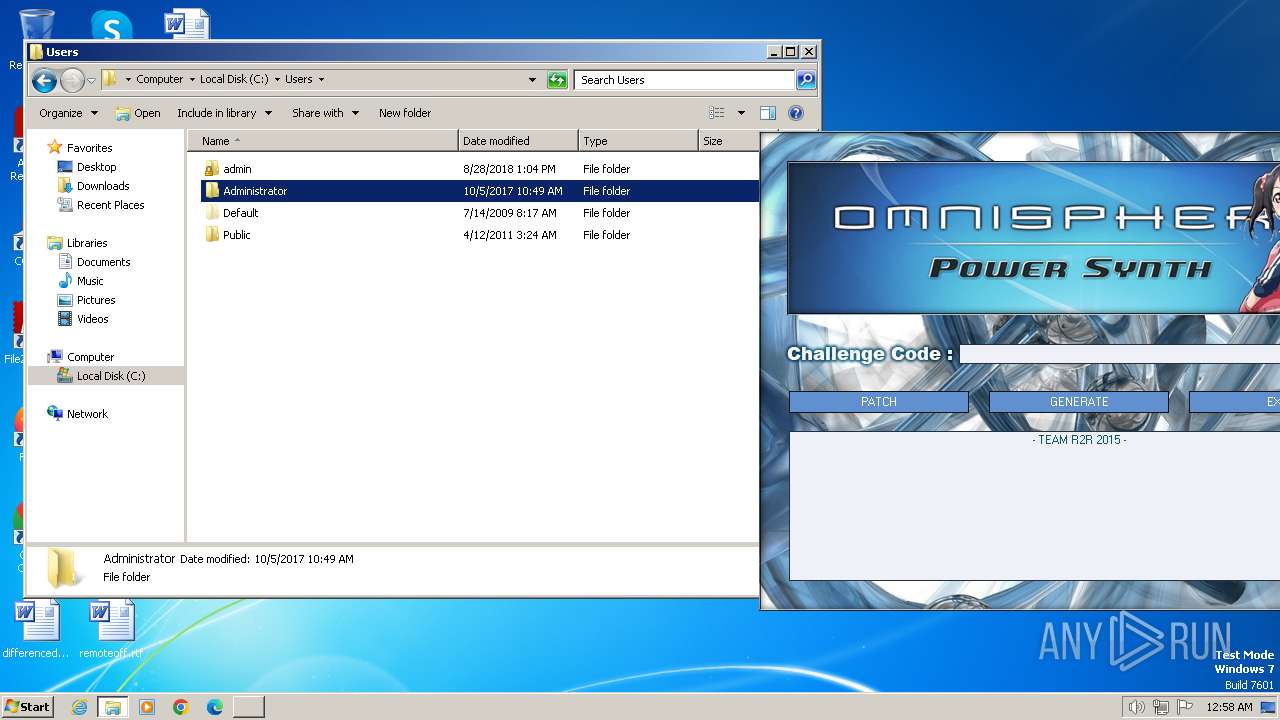Click the volume speaker tray icon
Viewport: 1280px width, 720px height.
pos(1136,707)
